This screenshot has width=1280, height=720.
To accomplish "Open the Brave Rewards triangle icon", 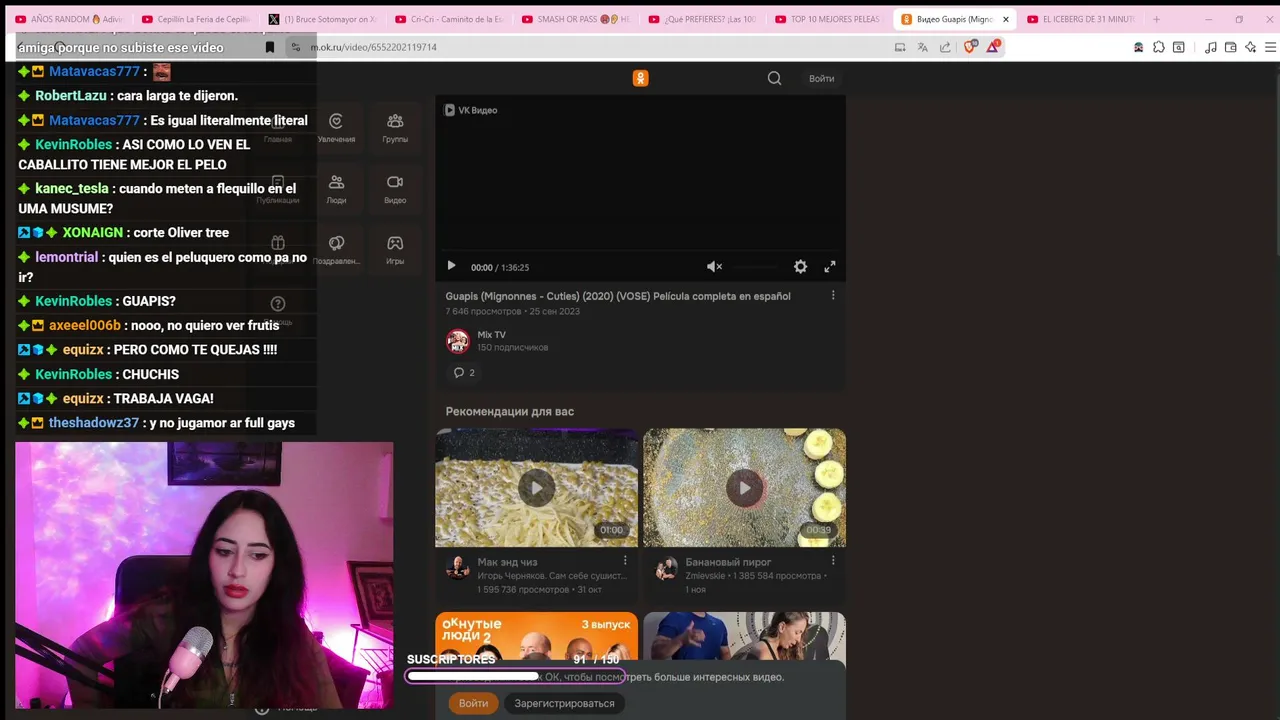I will coord(993,47).
